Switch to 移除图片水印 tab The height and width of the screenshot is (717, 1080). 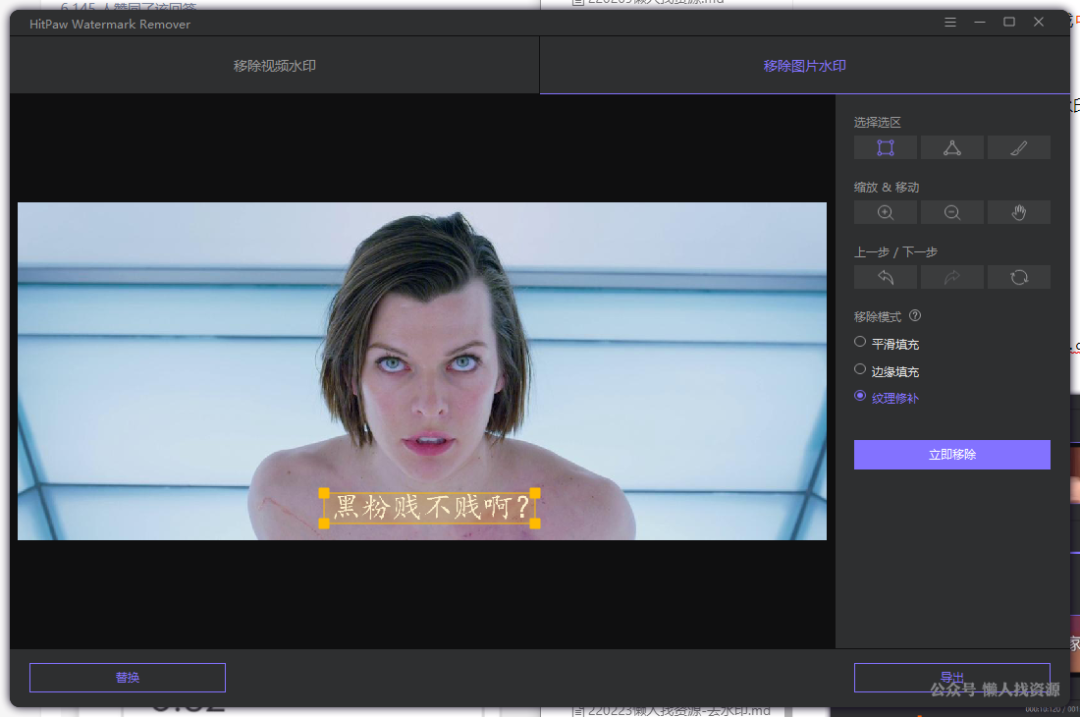pos(804,65)
